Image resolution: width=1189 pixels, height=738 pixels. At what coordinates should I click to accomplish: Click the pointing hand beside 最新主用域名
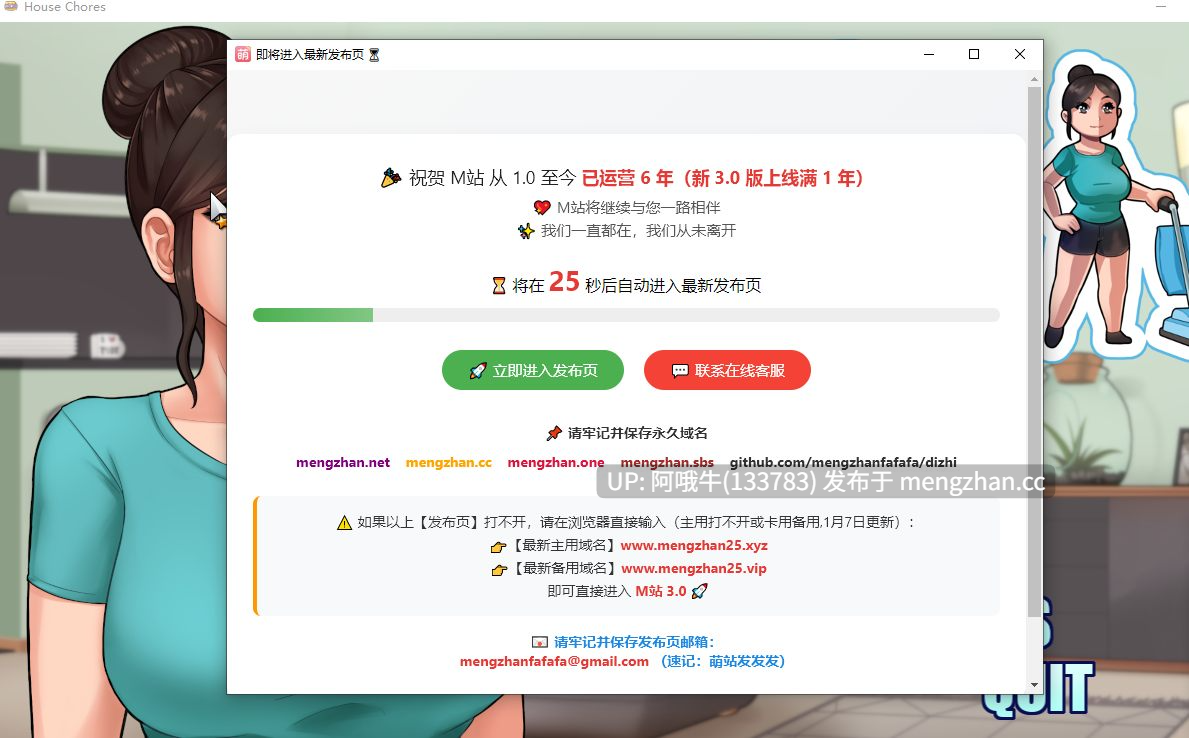coord(498,547)
